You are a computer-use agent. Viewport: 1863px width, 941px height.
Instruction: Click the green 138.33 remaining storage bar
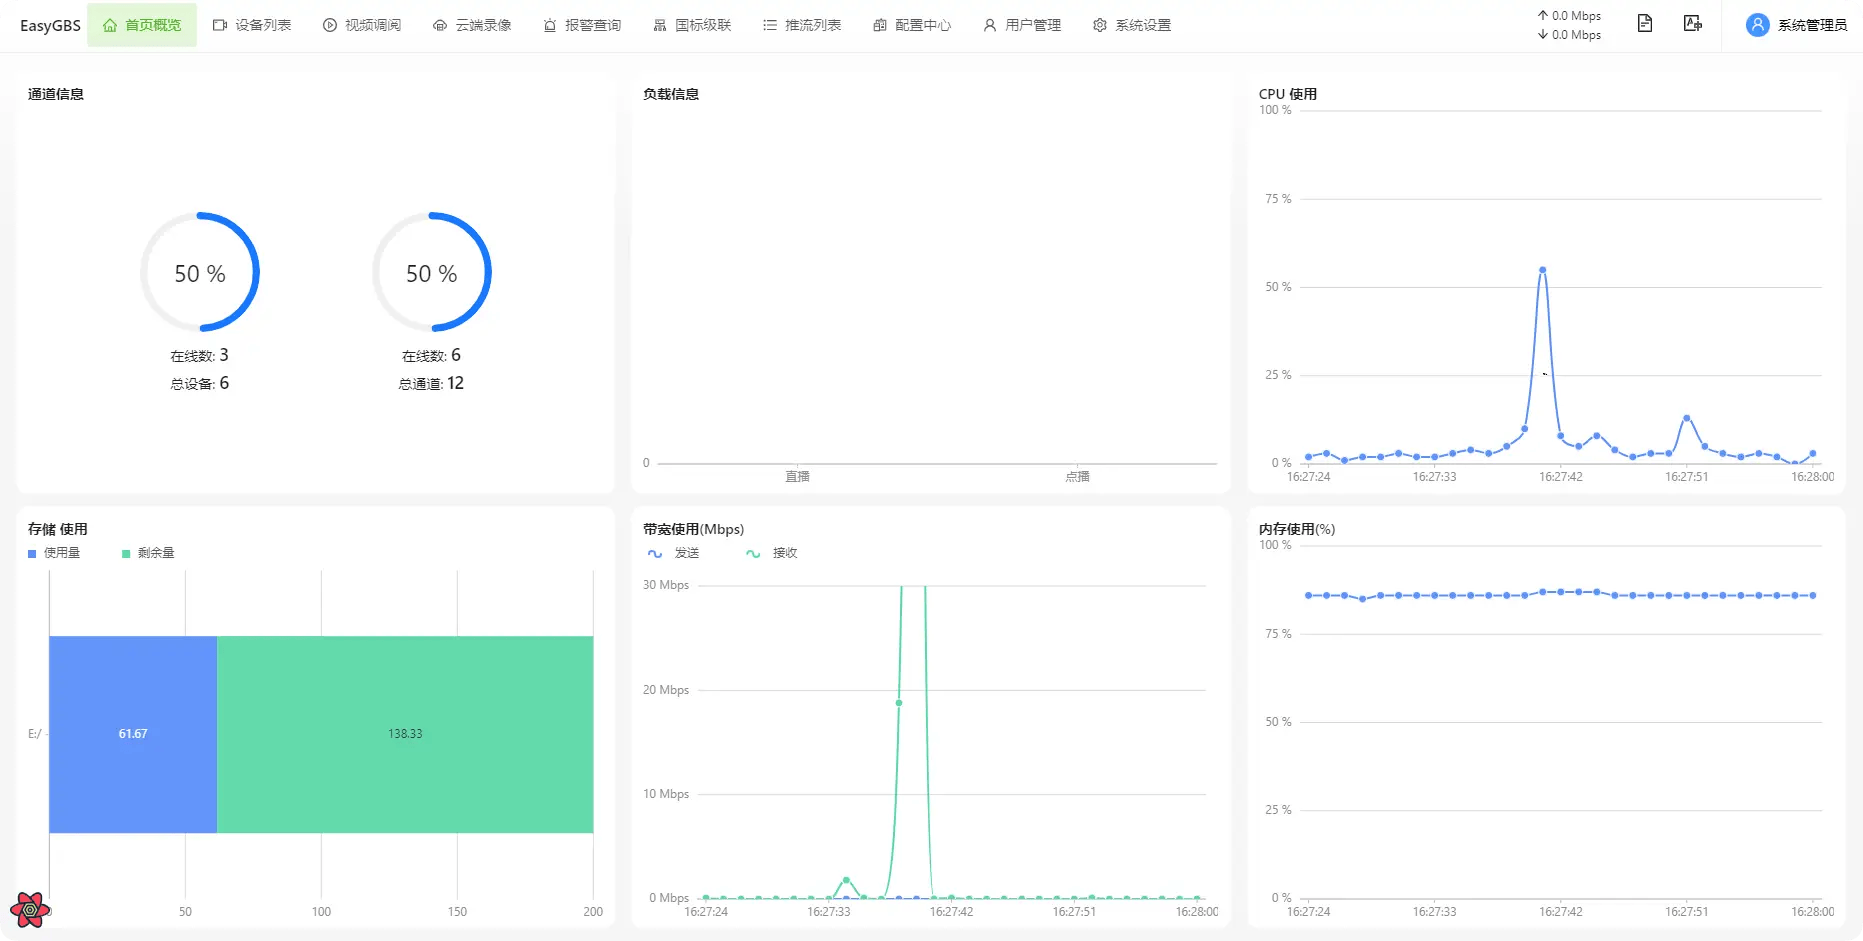(x=405, y=734)
